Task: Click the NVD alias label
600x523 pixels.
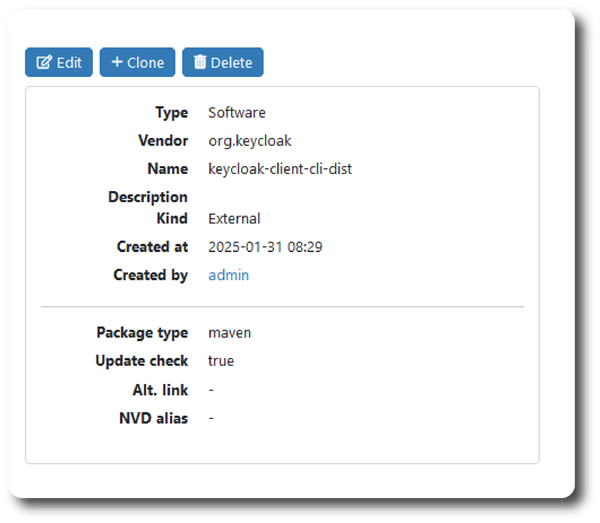Action: [x=153, y=418]
